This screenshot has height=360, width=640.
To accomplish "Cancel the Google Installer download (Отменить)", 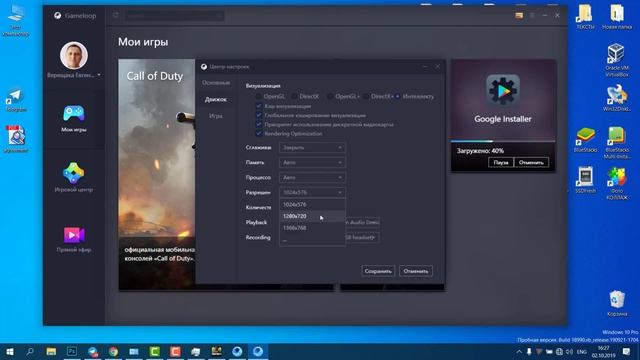I will (531, 162).
